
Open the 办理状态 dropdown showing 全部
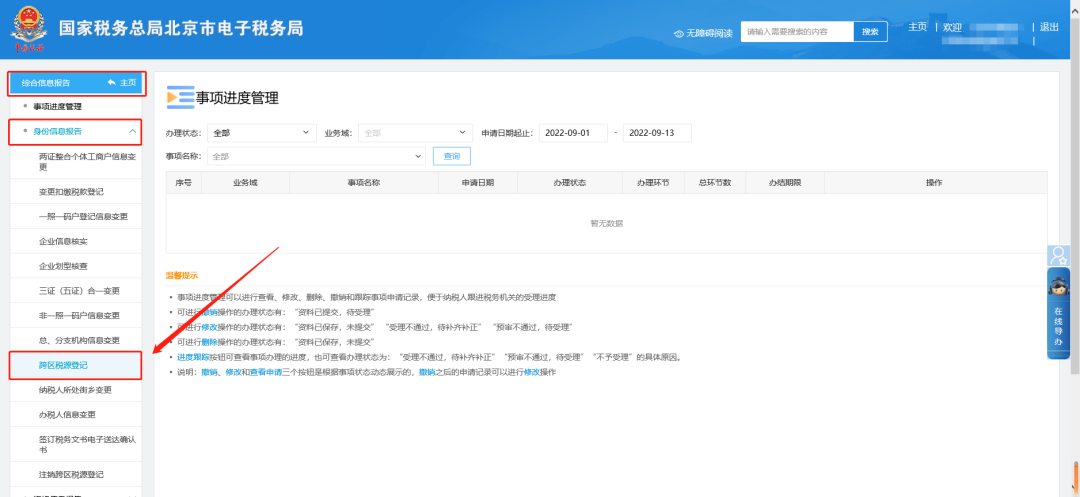261,133
